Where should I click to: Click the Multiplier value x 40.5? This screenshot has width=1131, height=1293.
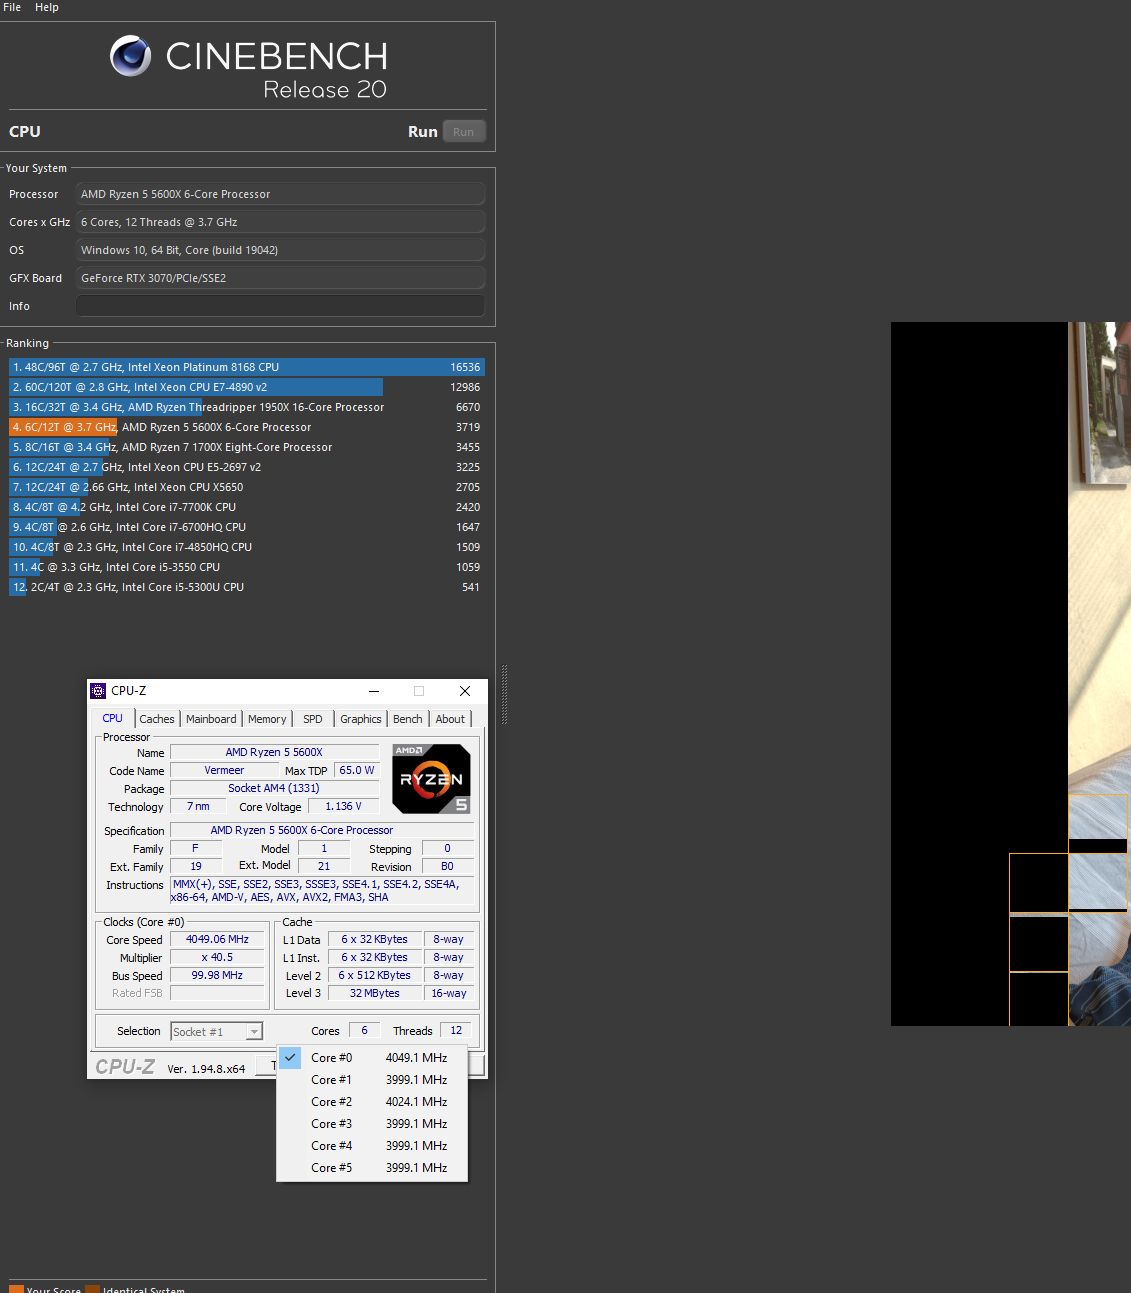(217, 957)
